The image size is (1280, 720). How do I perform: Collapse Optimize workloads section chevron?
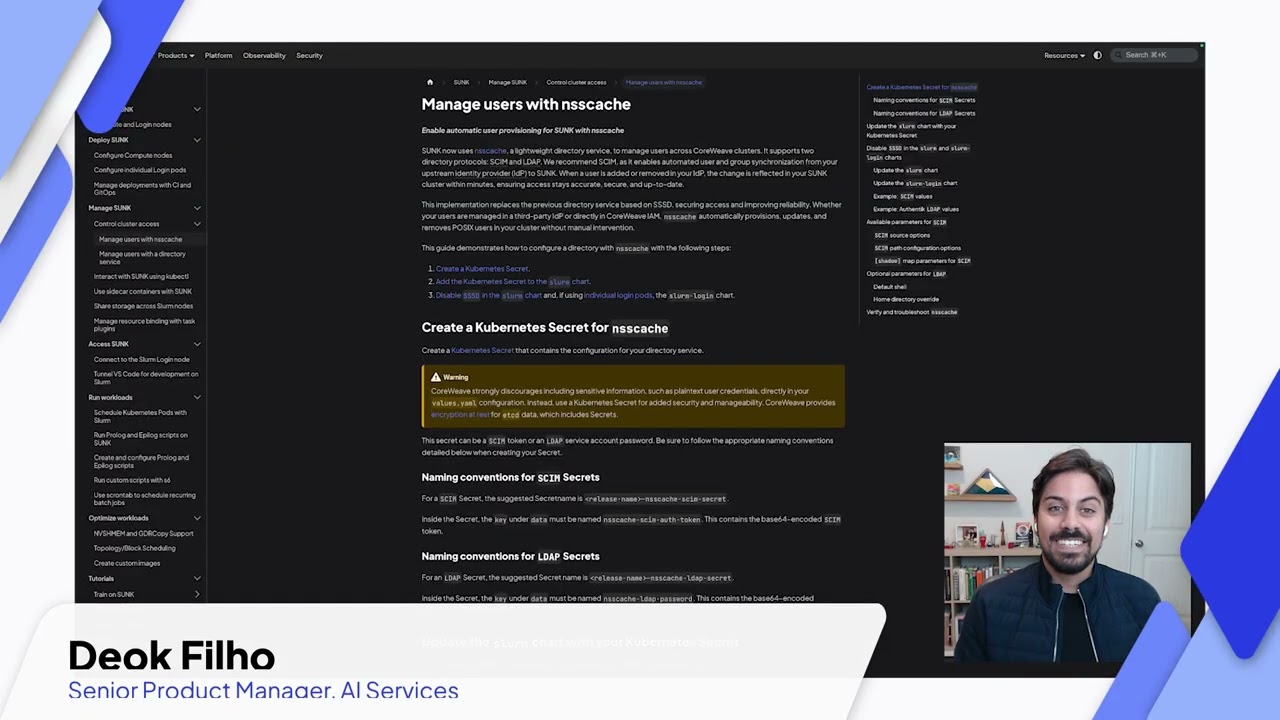[x=197, y=518]
